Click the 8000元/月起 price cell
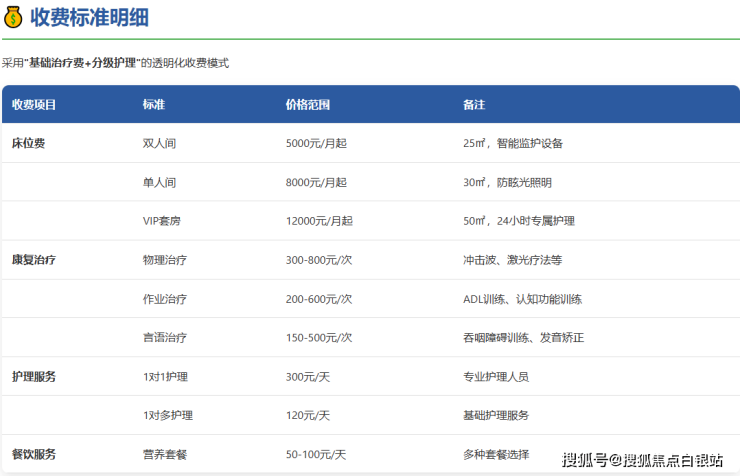The image size is (740, 476). (x=316, y=182)
